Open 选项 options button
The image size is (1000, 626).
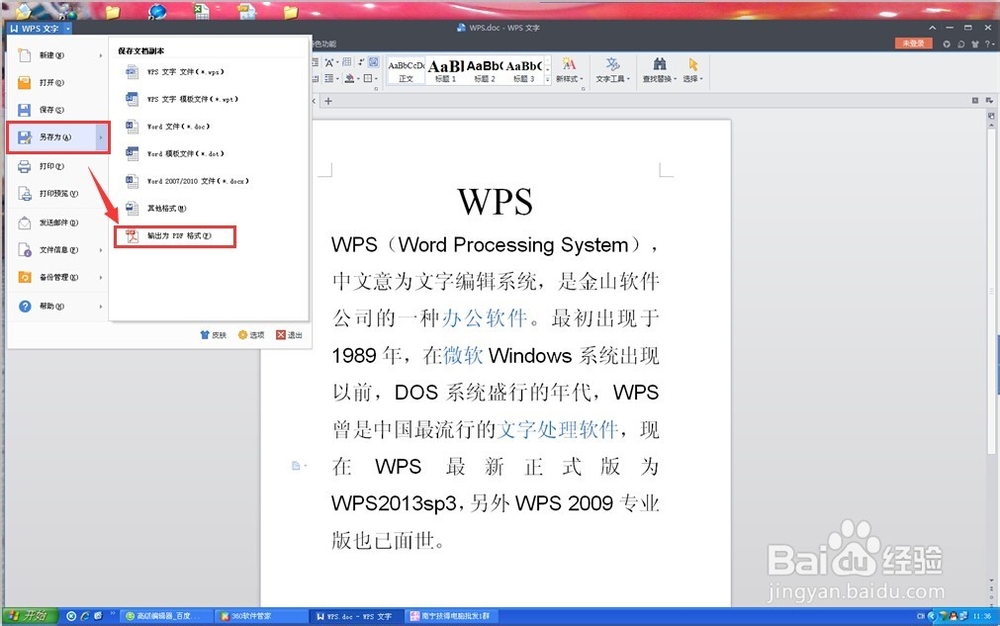point(251,335)
